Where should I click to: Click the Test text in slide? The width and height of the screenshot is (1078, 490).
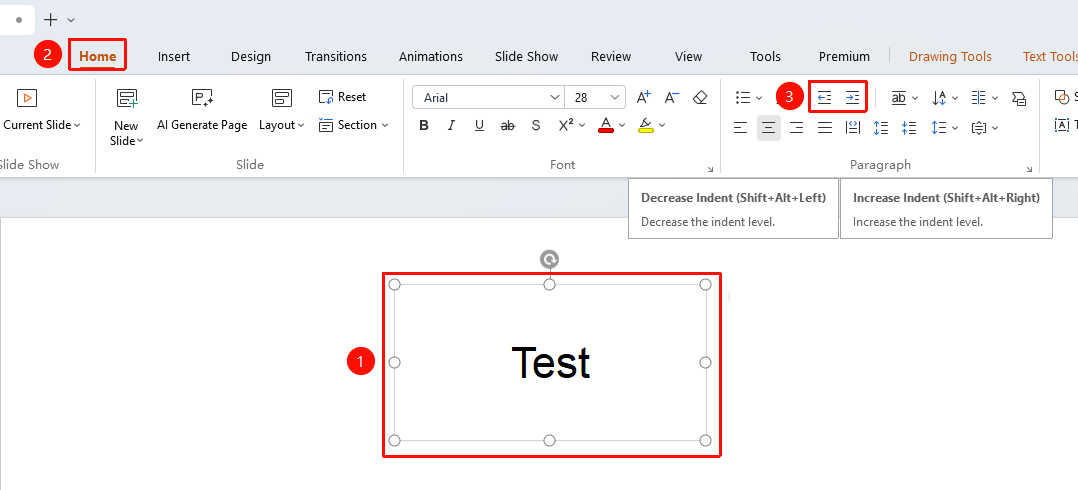coord(551,362)
